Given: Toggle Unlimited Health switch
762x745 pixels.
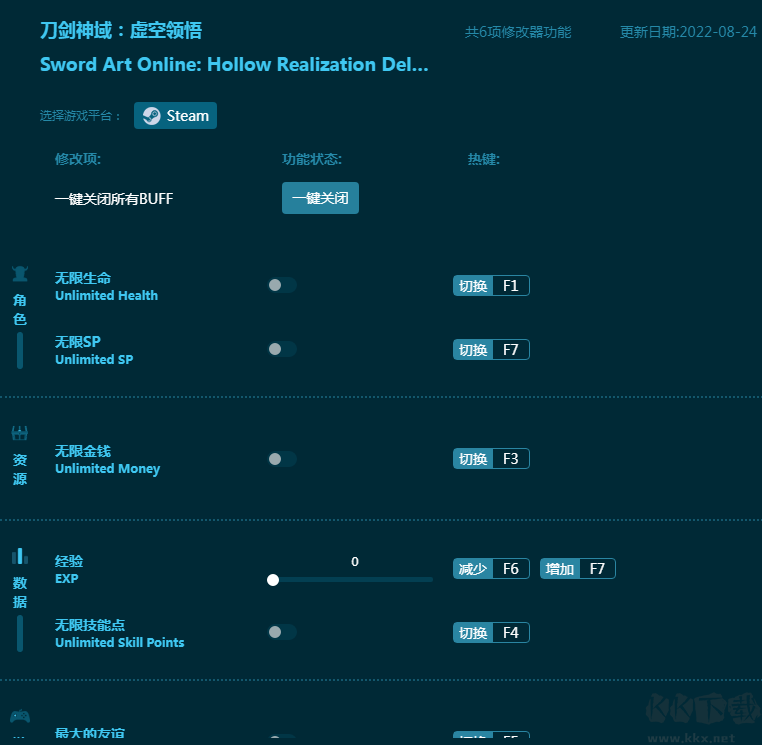Looking at the screenshot, I should [282, 285].
